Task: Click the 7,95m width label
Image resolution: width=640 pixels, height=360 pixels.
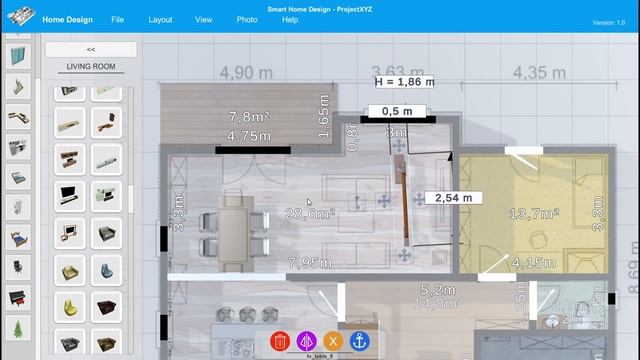Action: 310,263
